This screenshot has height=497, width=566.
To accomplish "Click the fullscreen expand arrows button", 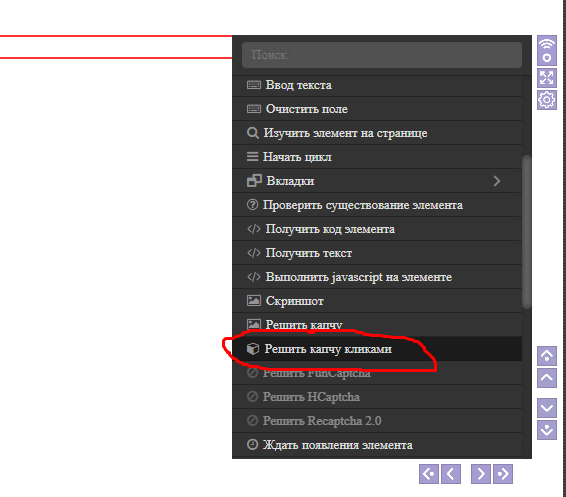I will coord(547,78).
